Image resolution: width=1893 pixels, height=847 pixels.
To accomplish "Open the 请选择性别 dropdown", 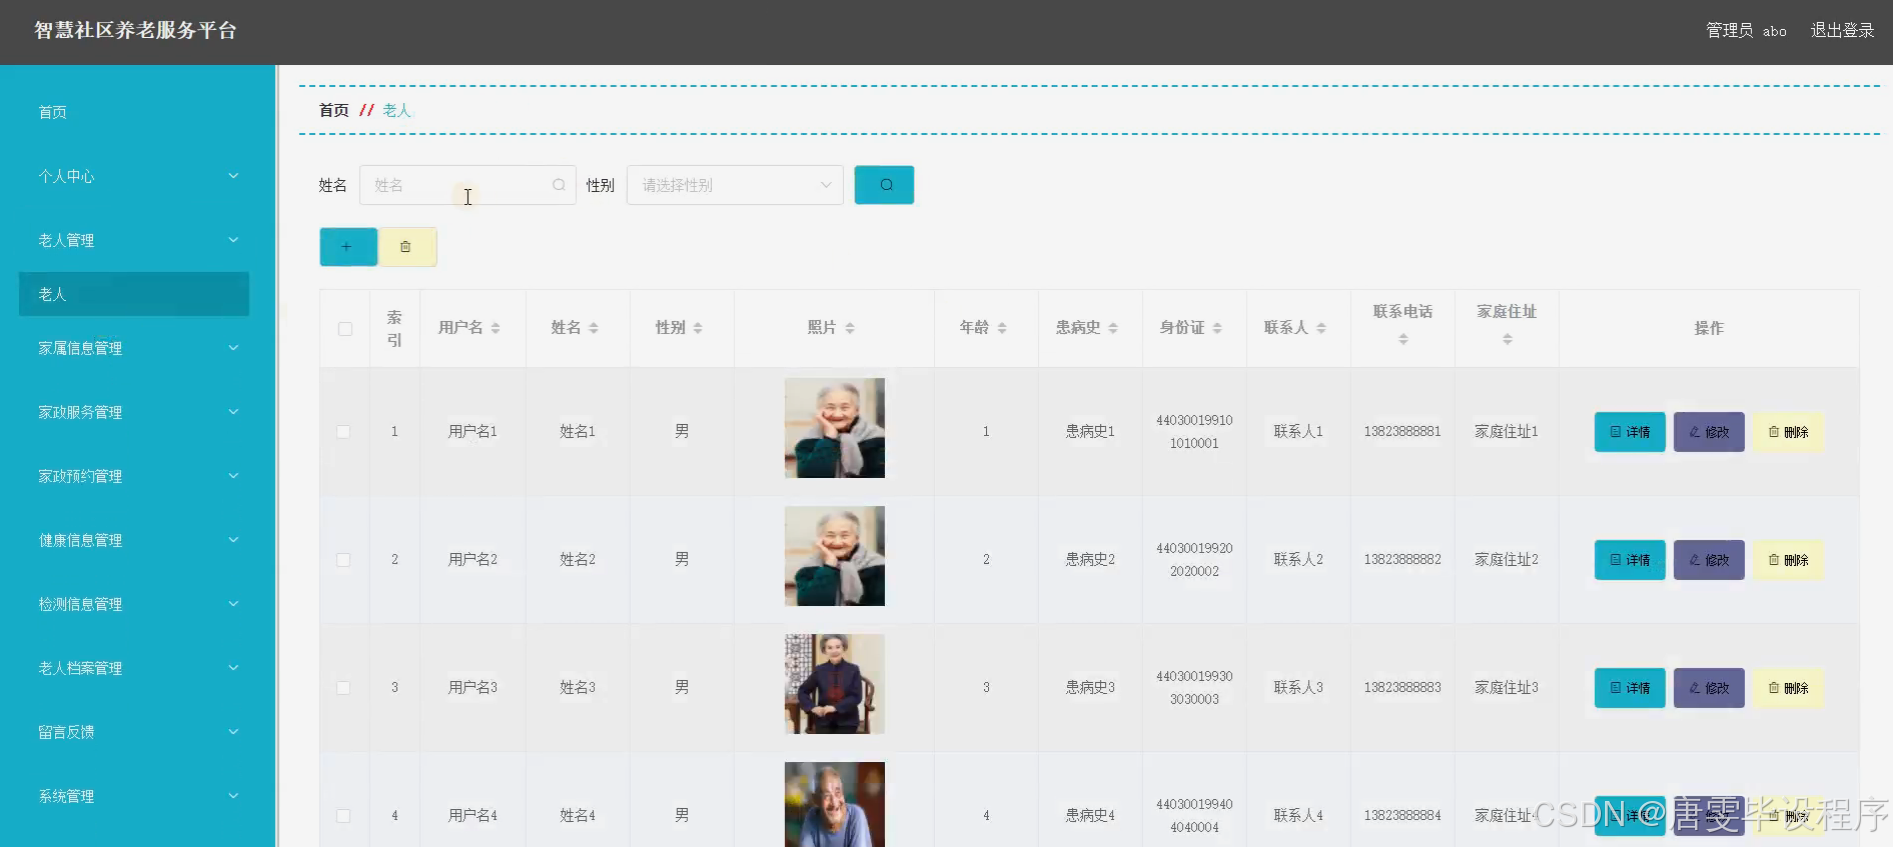I will coord(735,185).
